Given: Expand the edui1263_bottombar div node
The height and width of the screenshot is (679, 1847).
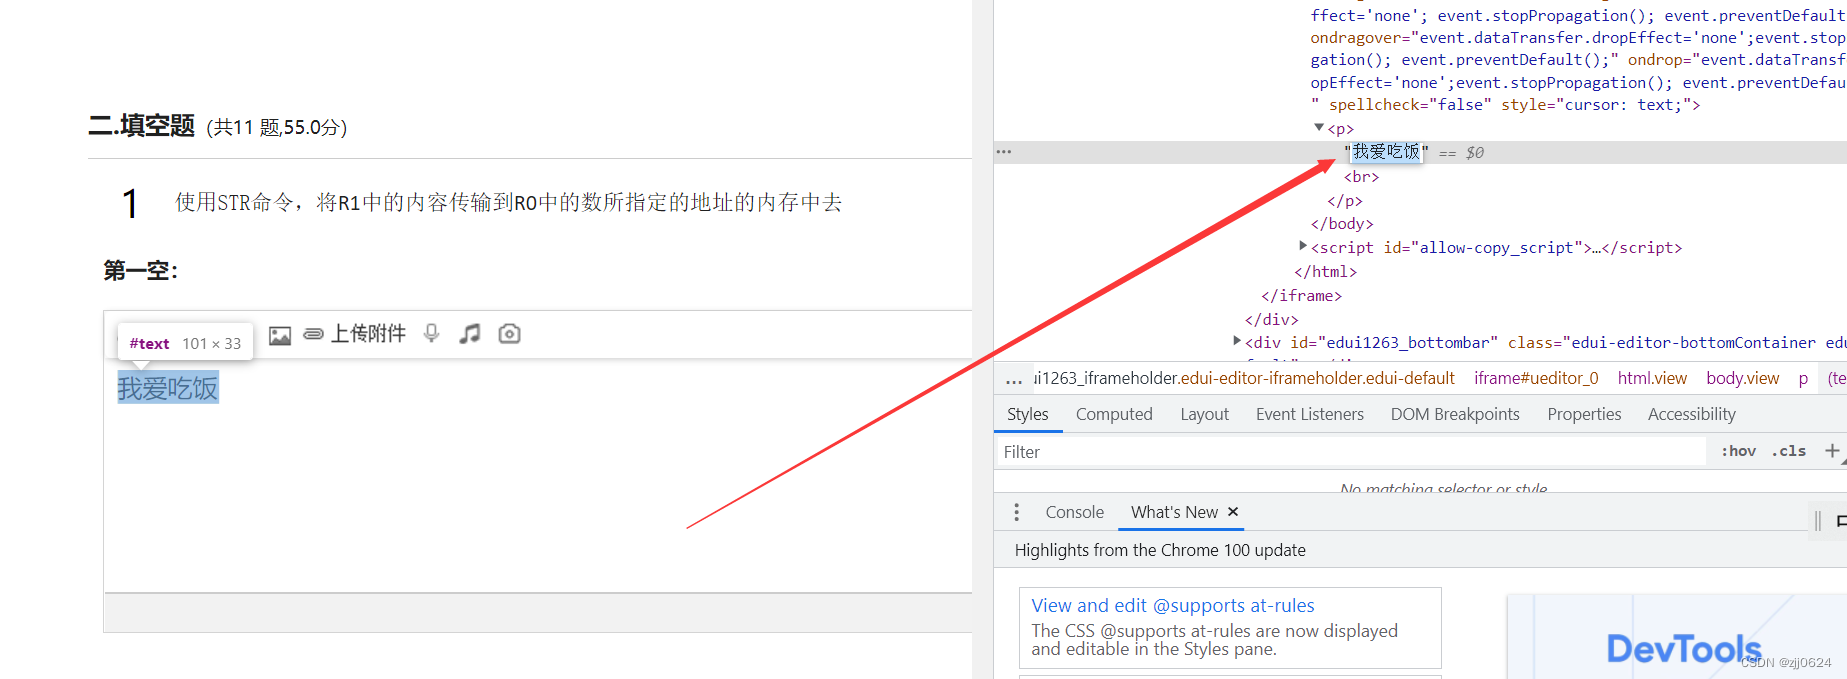Looking at the screenshot, I should 1237,342.
